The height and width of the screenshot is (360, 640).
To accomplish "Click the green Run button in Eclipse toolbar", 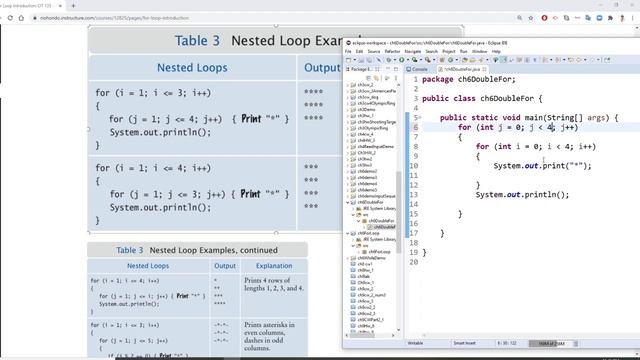I will [402, 60].
